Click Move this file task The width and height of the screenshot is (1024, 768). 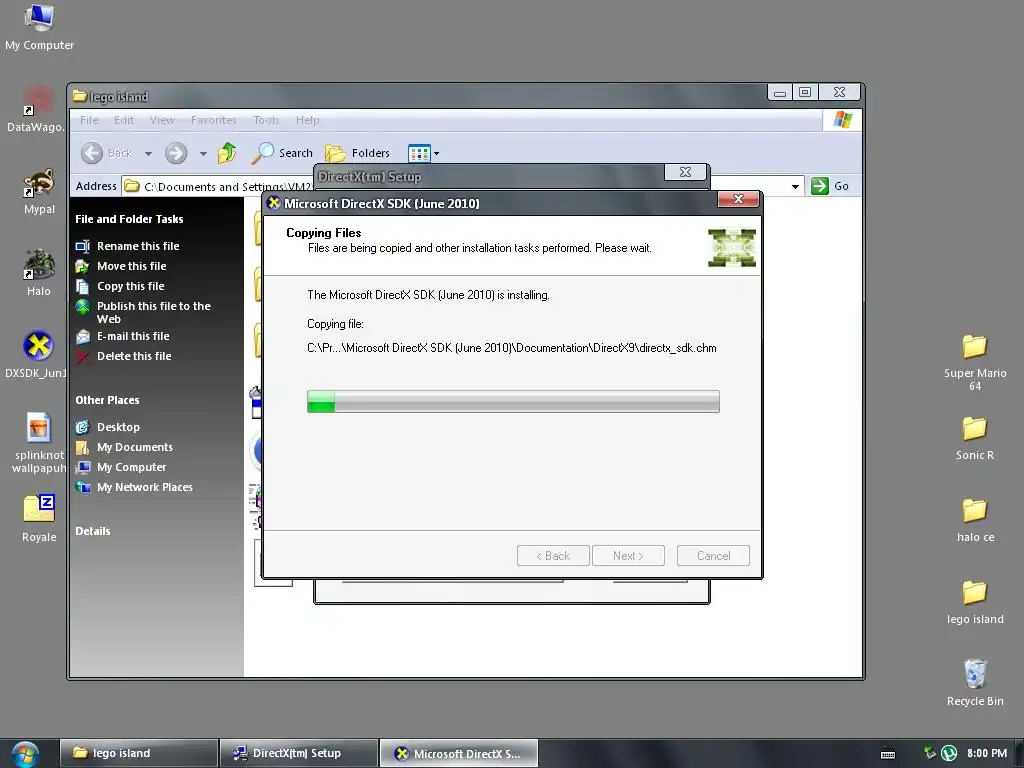pyautogui.click(x=131, y=266)
